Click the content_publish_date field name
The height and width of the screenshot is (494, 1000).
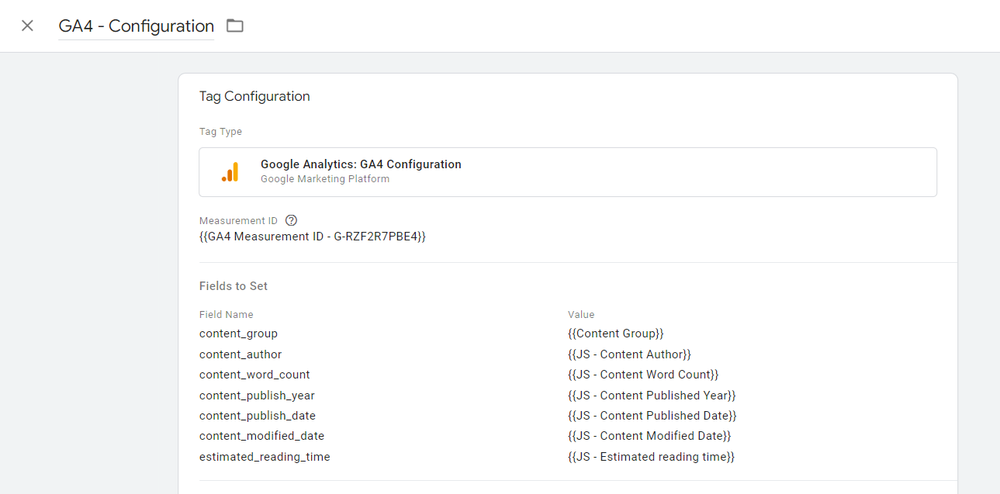point(257,416)
